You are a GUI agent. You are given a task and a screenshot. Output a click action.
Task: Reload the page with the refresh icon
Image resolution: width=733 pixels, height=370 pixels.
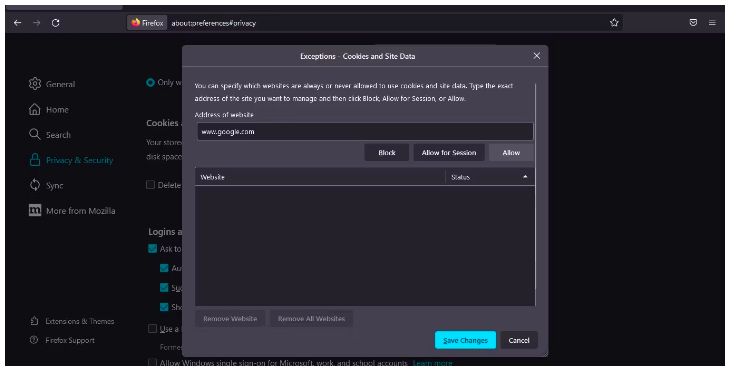click(56, 23)
